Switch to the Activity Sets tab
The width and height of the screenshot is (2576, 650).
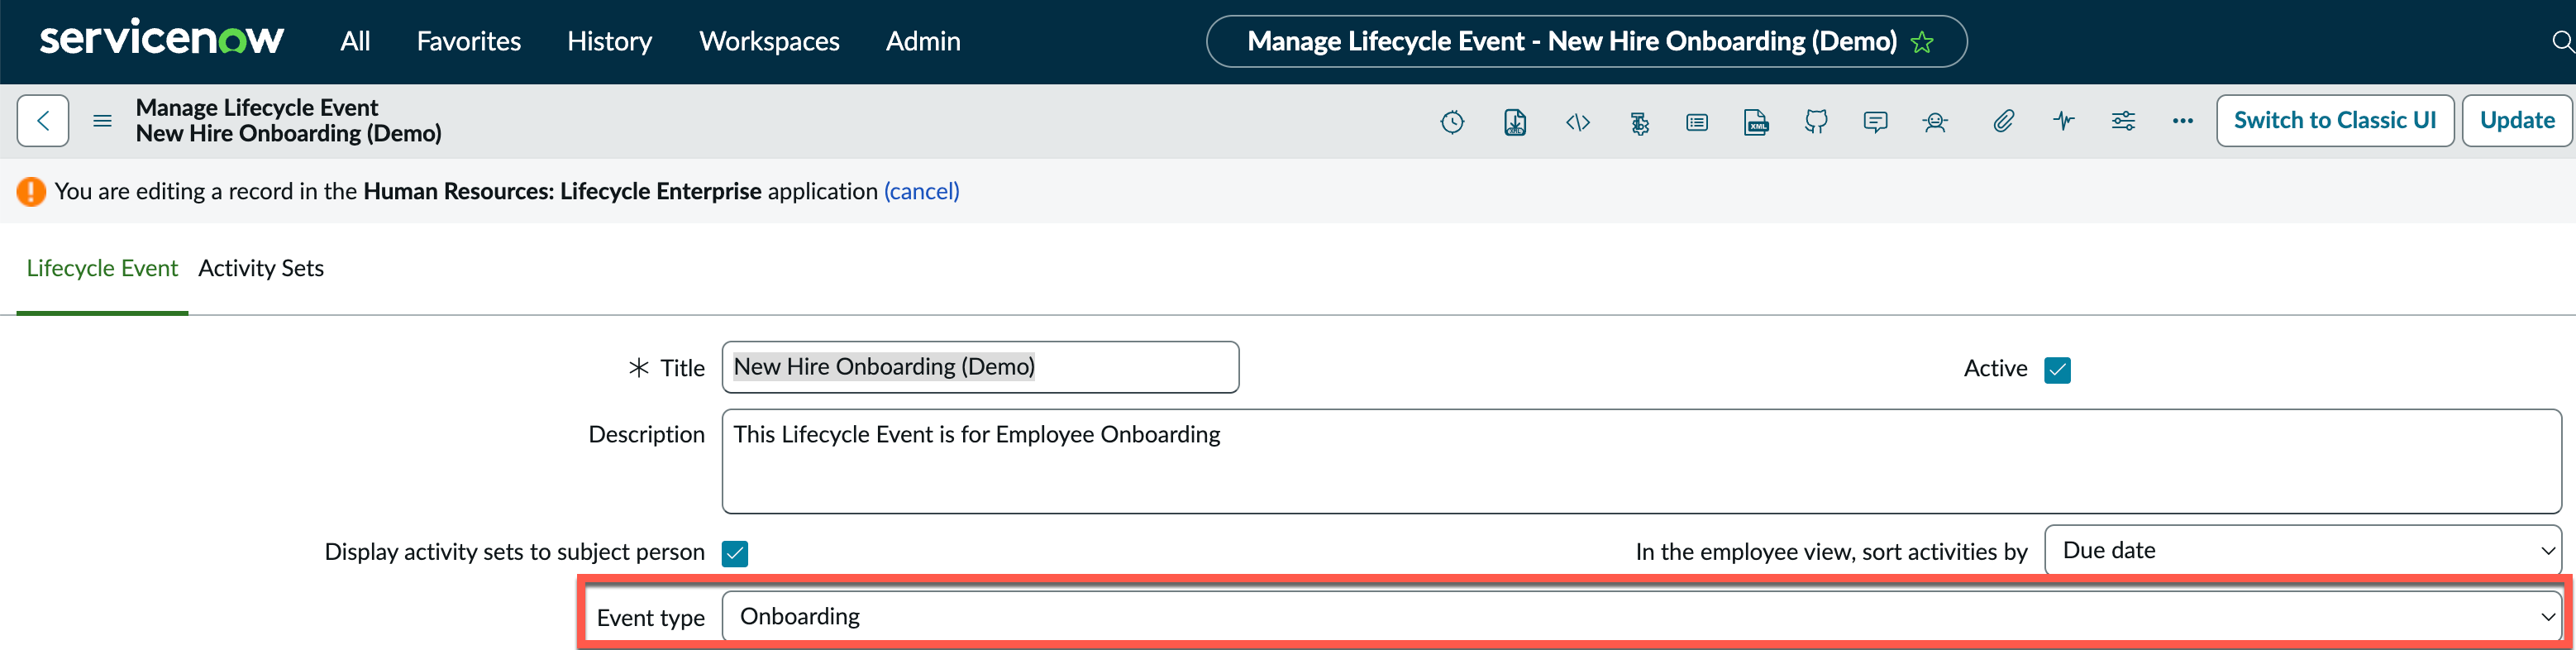pyautogui.click(x=261, y=268)
